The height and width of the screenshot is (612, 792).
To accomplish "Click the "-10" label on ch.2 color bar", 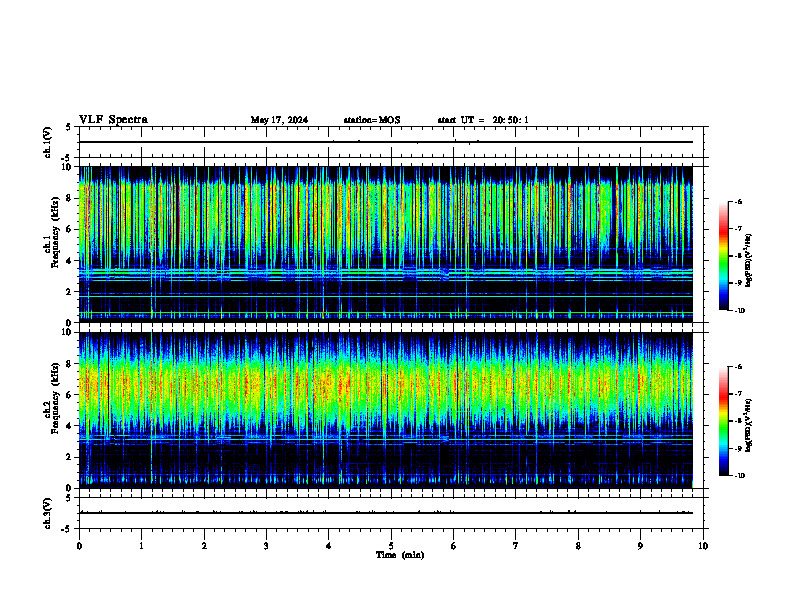I will pos(739,476).
